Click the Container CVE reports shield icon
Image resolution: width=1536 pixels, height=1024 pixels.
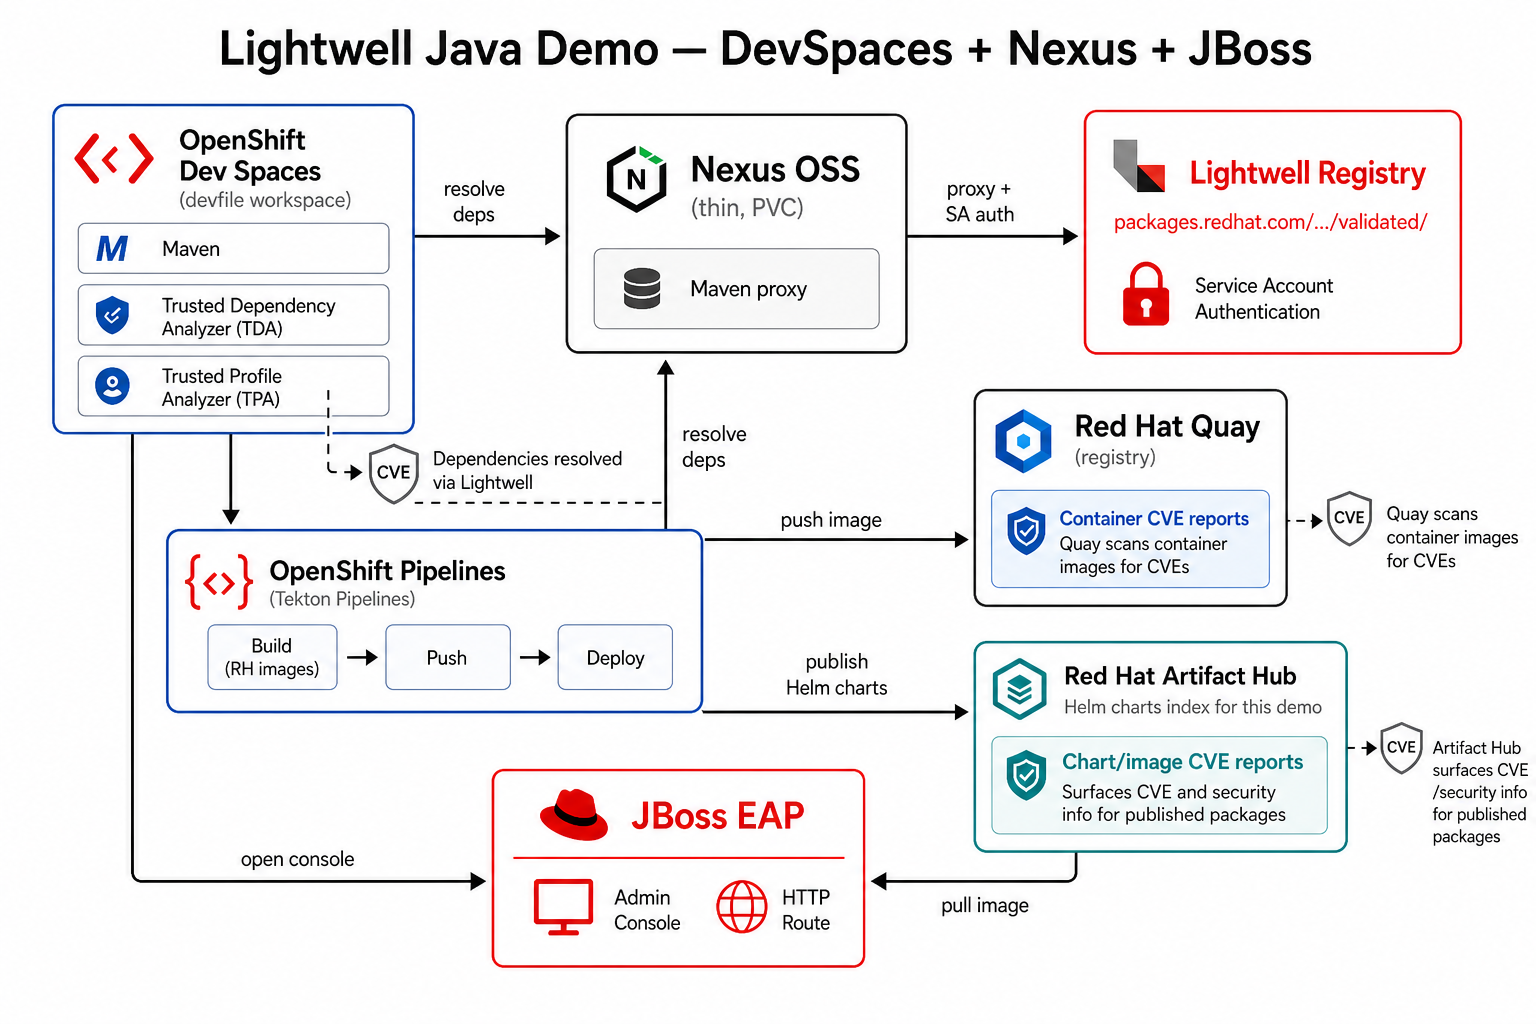[x=1026, y=532]
